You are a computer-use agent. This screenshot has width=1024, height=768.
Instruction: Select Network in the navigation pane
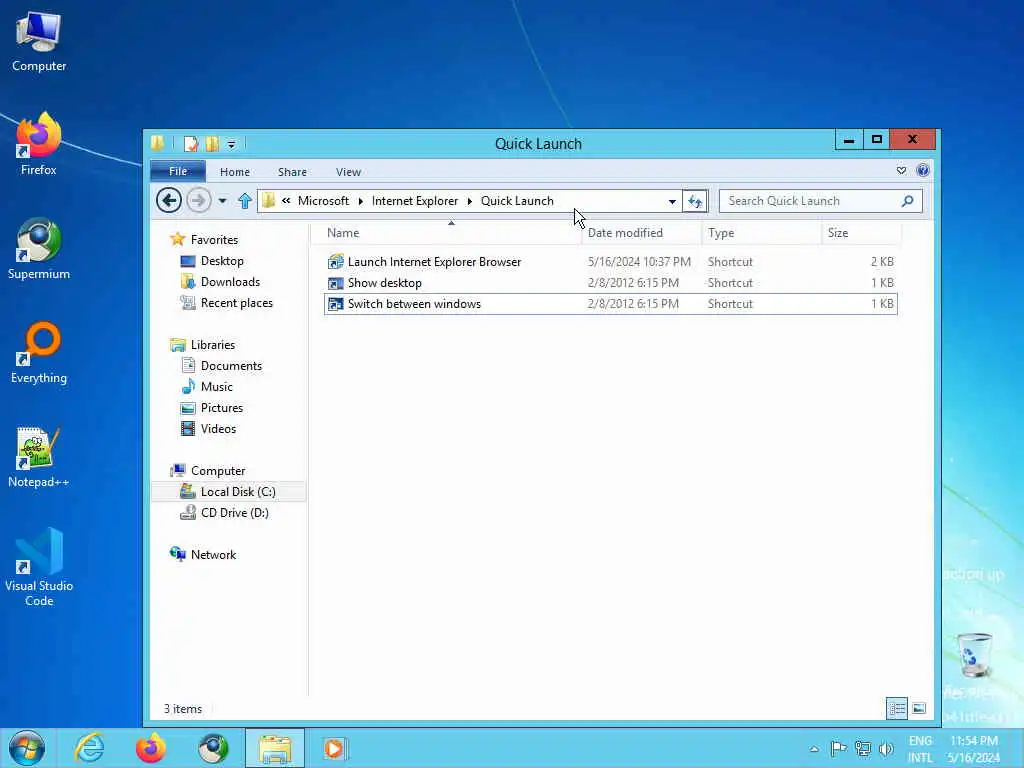[214, 554]
